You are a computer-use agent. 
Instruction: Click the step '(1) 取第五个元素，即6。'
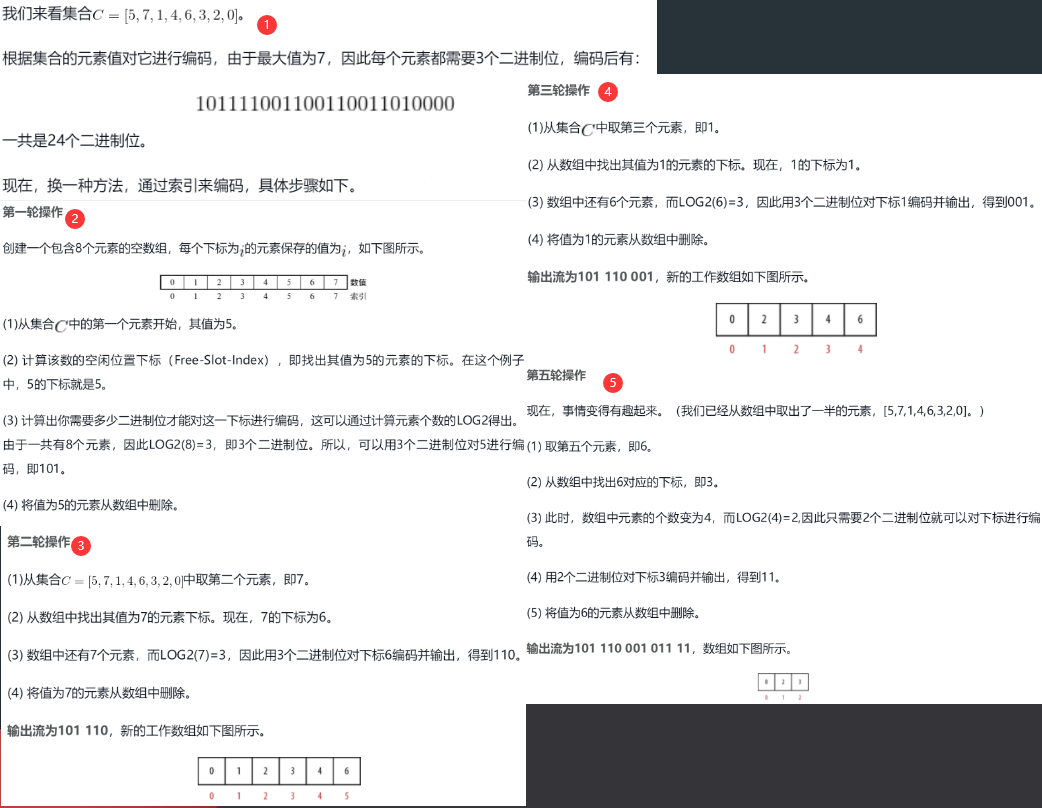[589, 447]
